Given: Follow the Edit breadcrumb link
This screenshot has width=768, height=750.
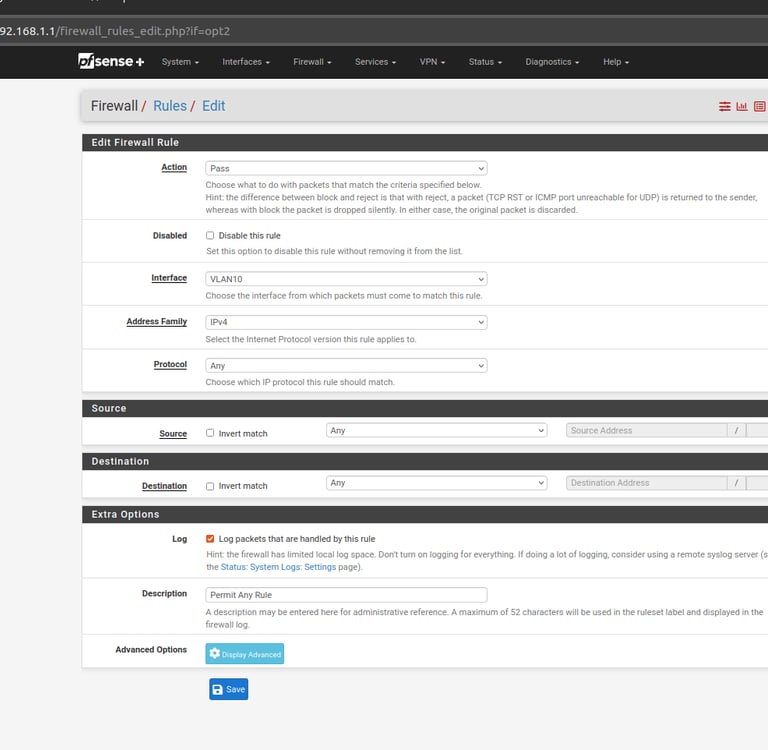Looking at the screenshot, I should [x=214, y=106].
